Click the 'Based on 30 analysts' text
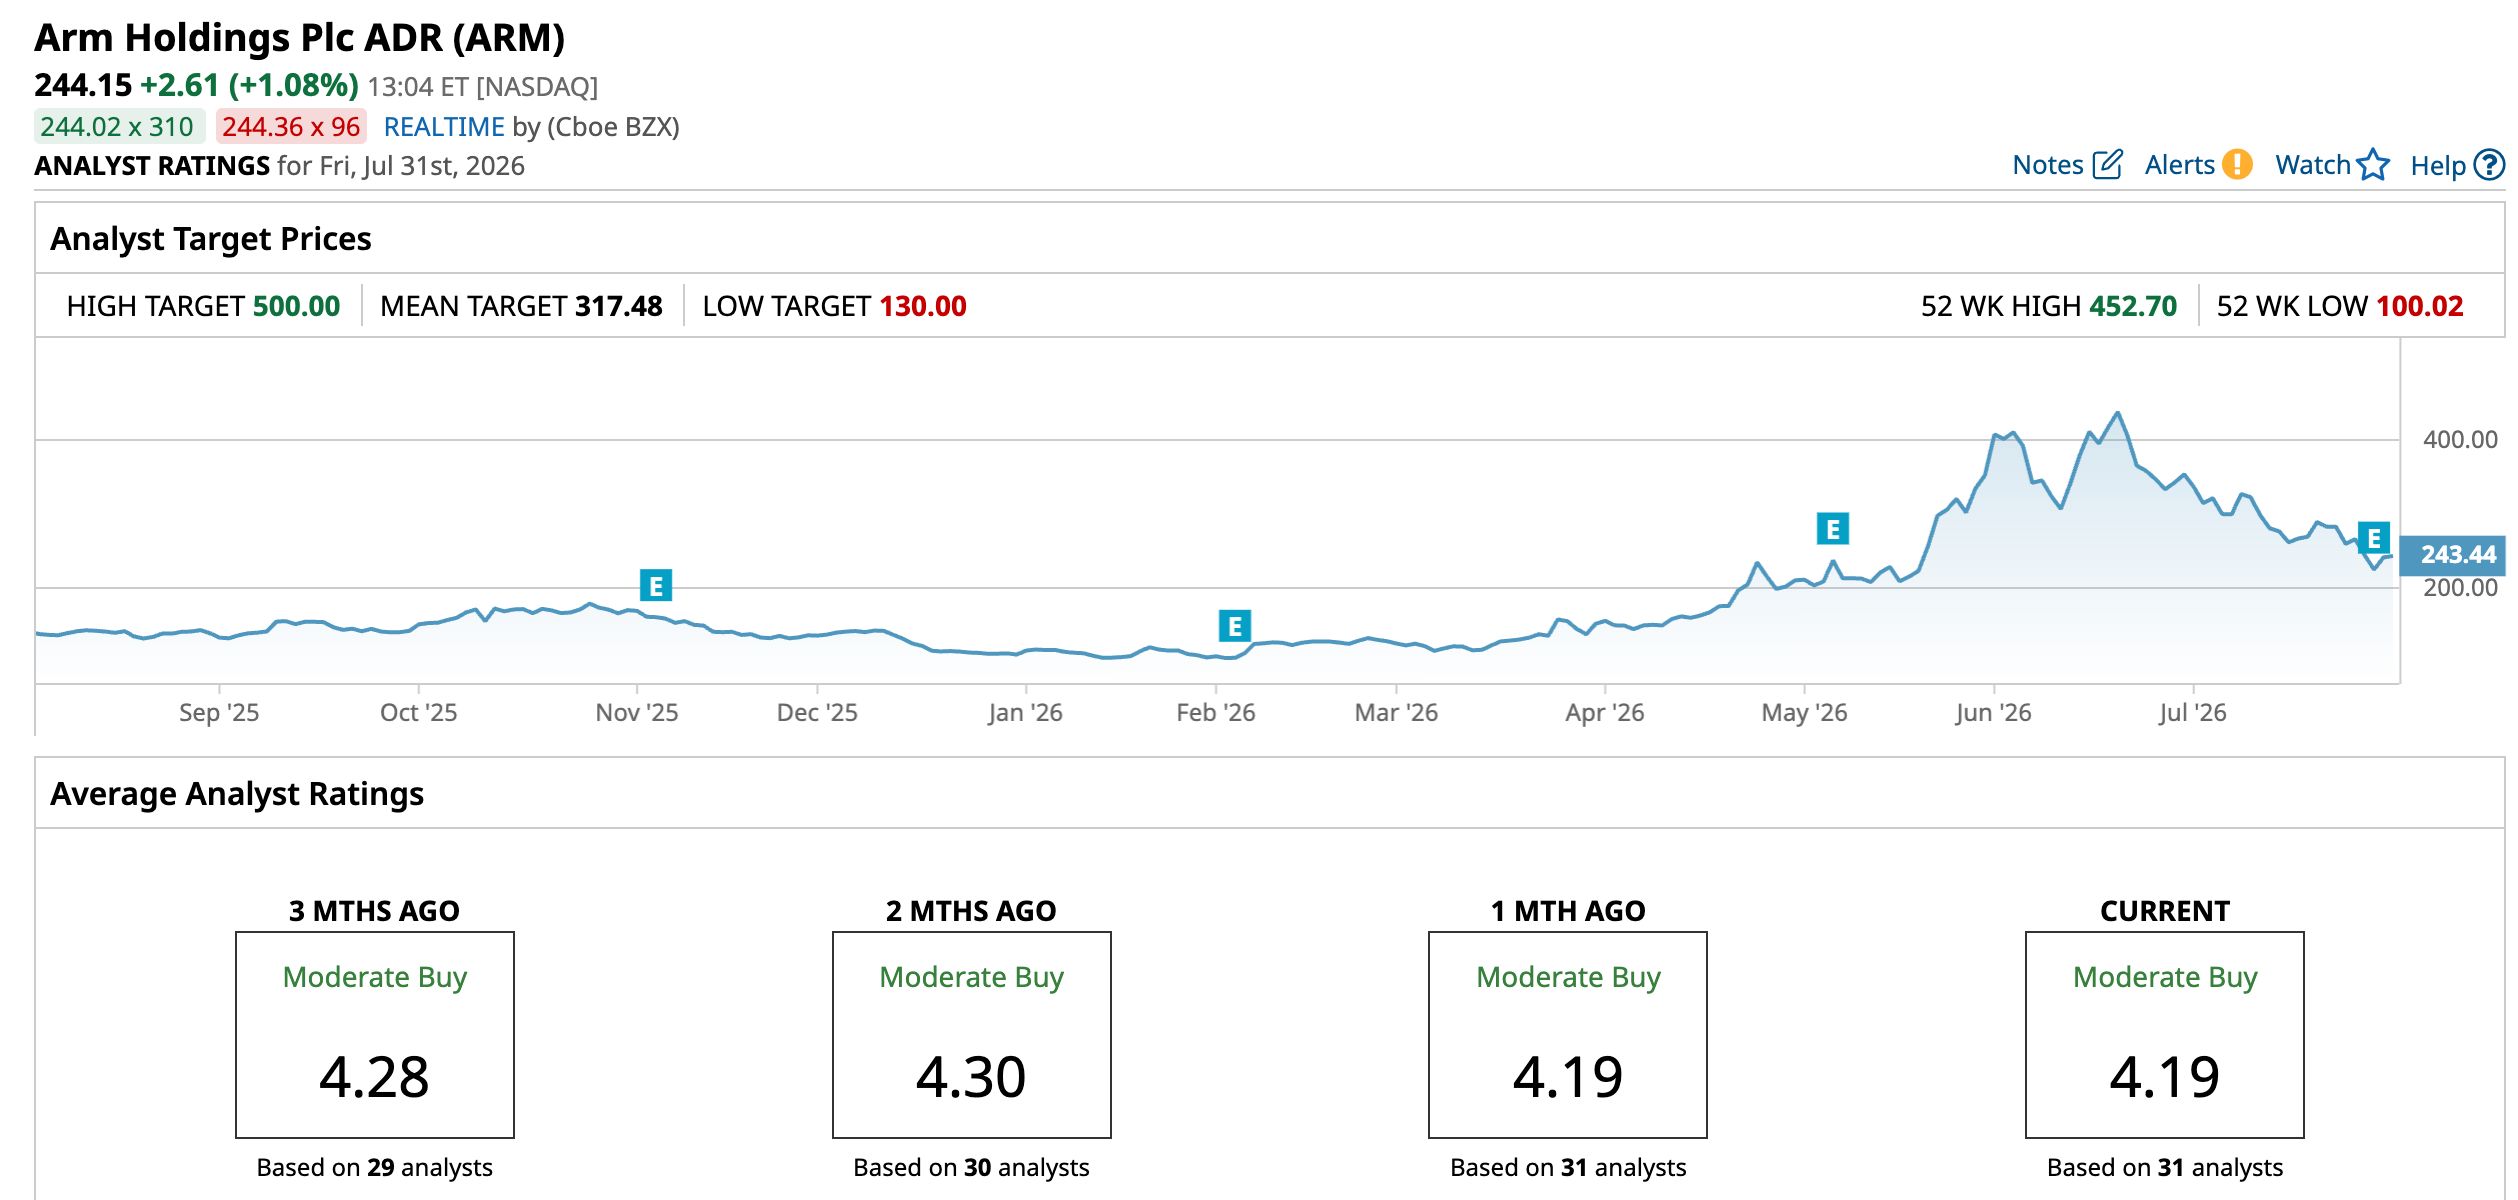This screenshot has height=1200, width=2518. (x=972, y=1168)
